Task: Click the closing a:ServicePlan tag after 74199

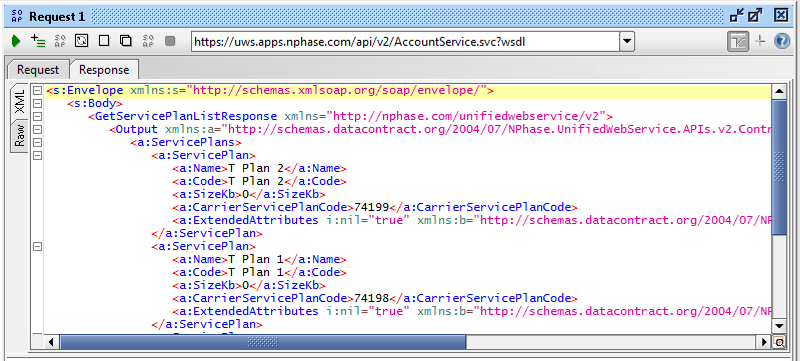Action: pos(207,234)
